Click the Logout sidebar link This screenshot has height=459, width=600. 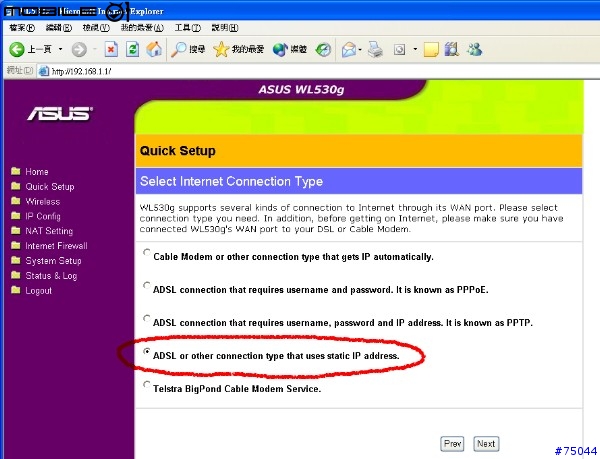click(38, 291)
